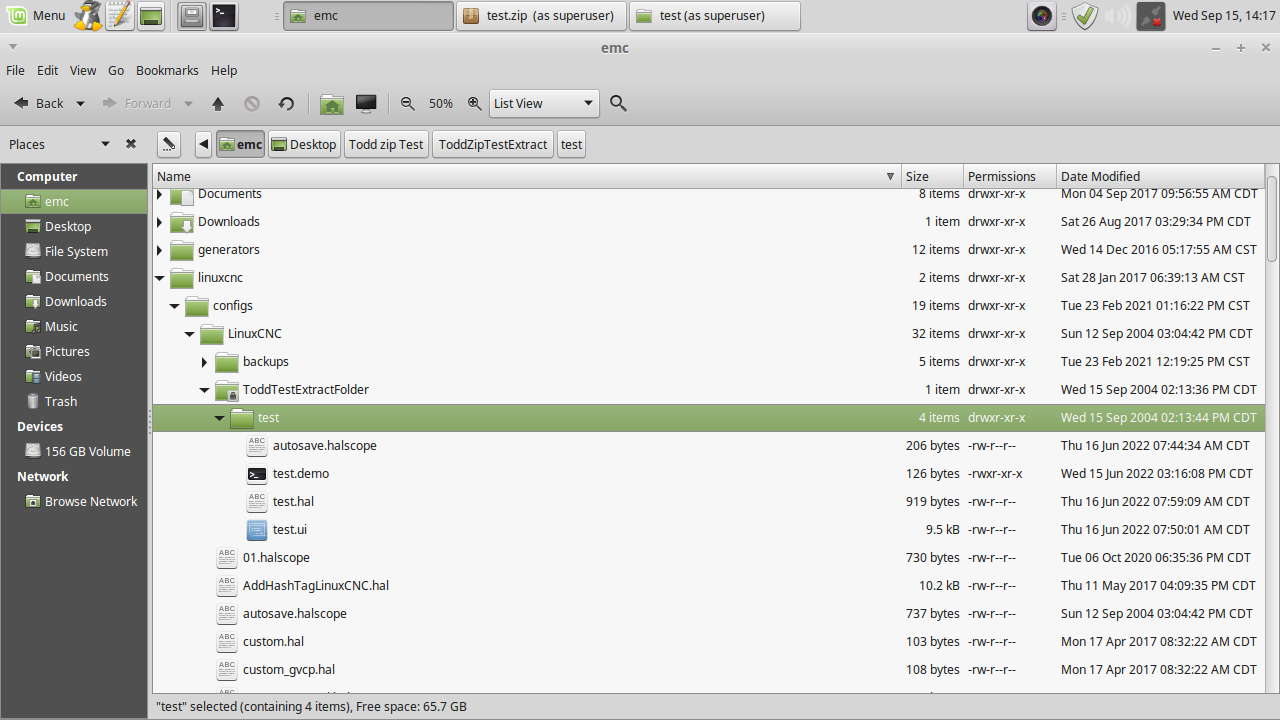The width and height of the screenshot is (1280, 720).
Task: Open the Bookmarks menu
Action: tap(167, 71)
